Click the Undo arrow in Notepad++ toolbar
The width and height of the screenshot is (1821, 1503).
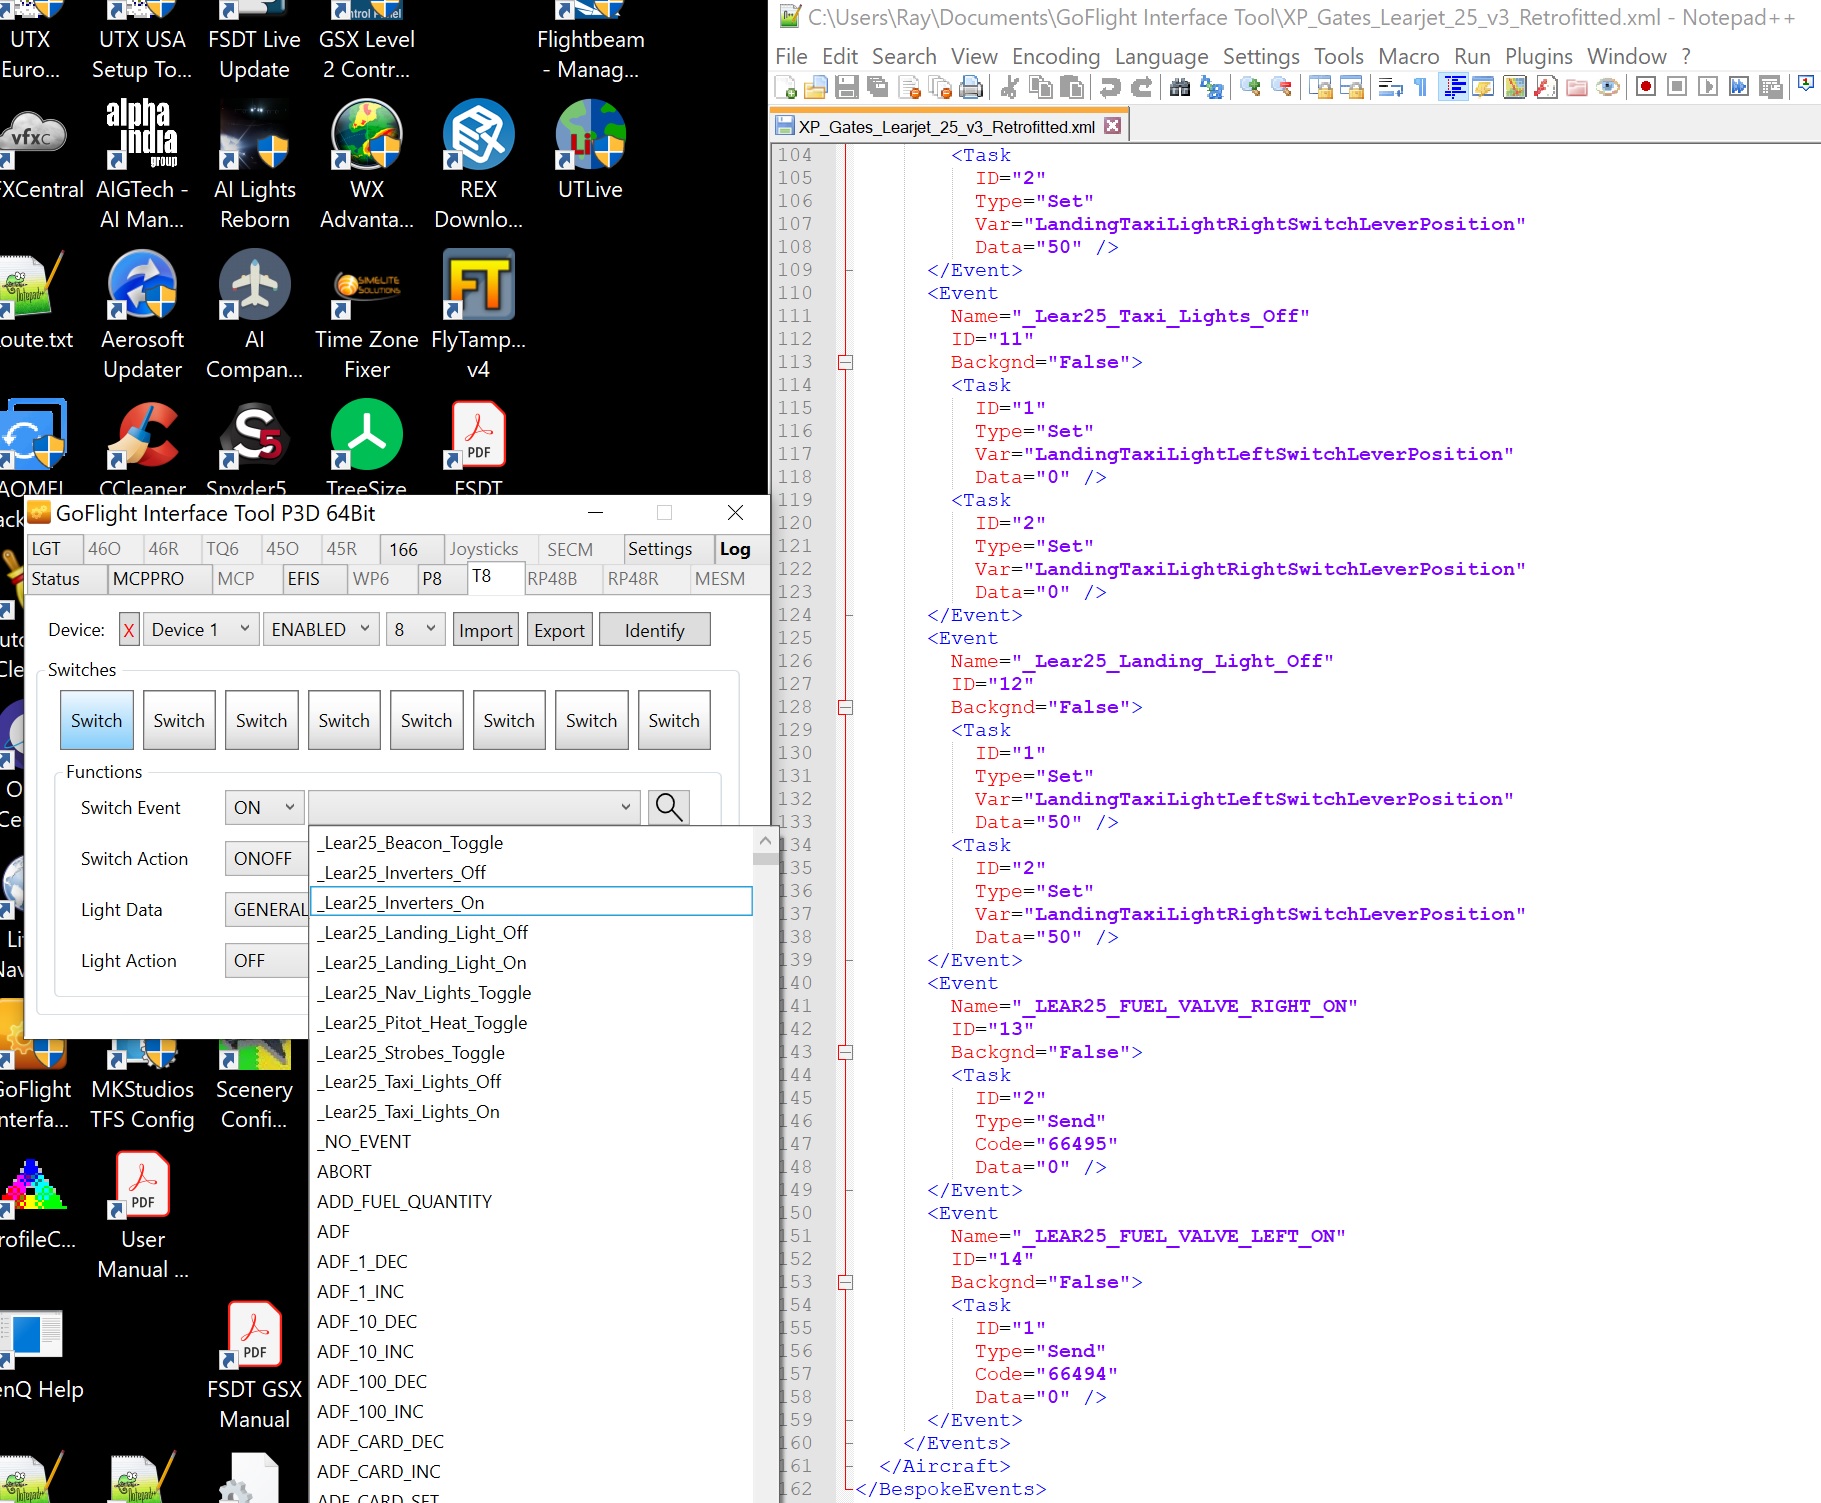tap(1110, 88)
